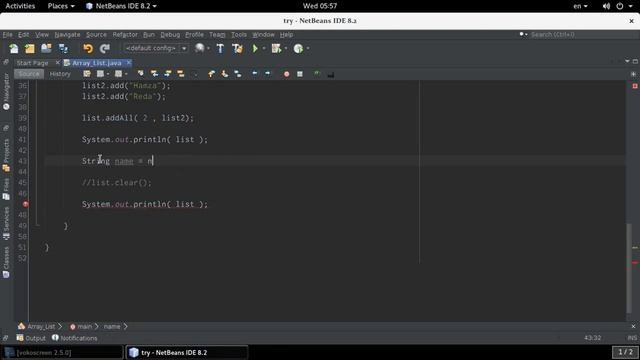The width and height of the screenshot is (640, 360).
Task: Toggle bookmark on the current line
Action: [238, 74]
